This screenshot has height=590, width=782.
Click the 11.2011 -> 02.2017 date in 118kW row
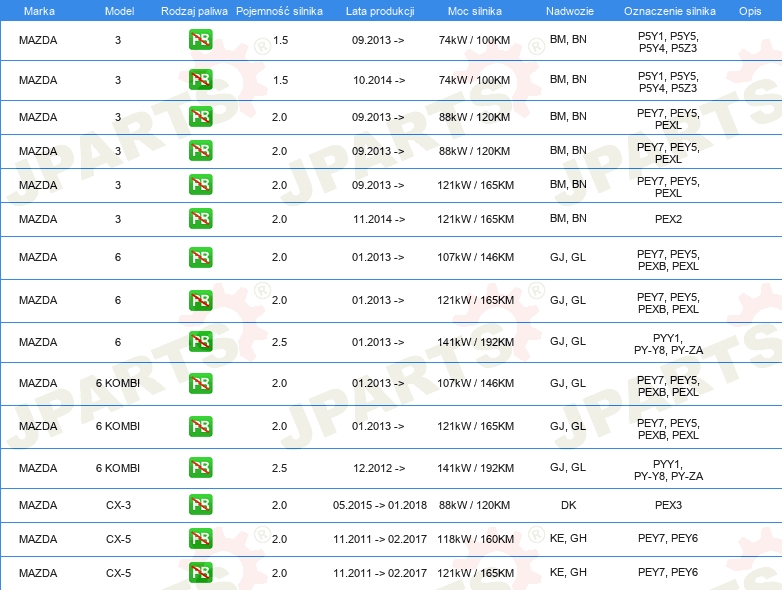(x=380, y=539)
